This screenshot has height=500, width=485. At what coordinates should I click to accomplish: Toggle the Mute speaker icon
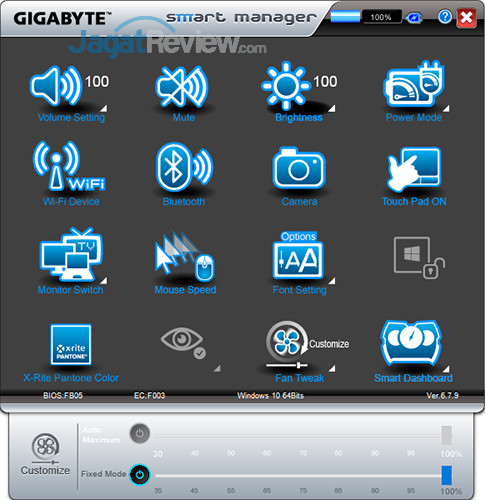click(x=182, y=87)
